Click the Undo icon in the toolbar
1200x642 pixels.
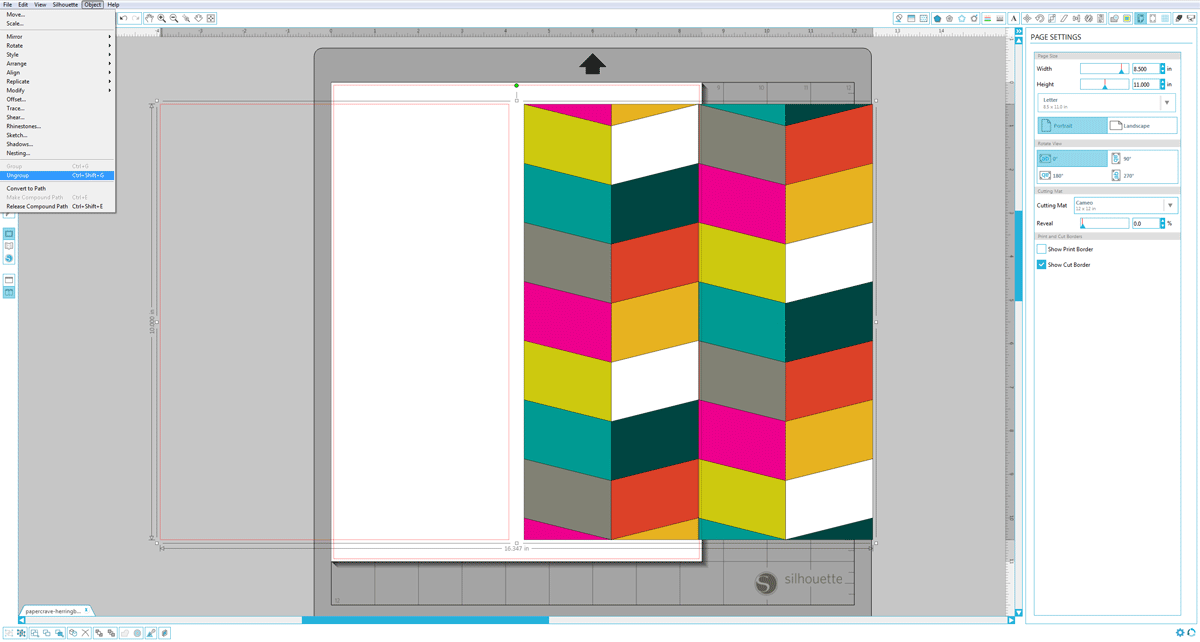pos(123,17)
